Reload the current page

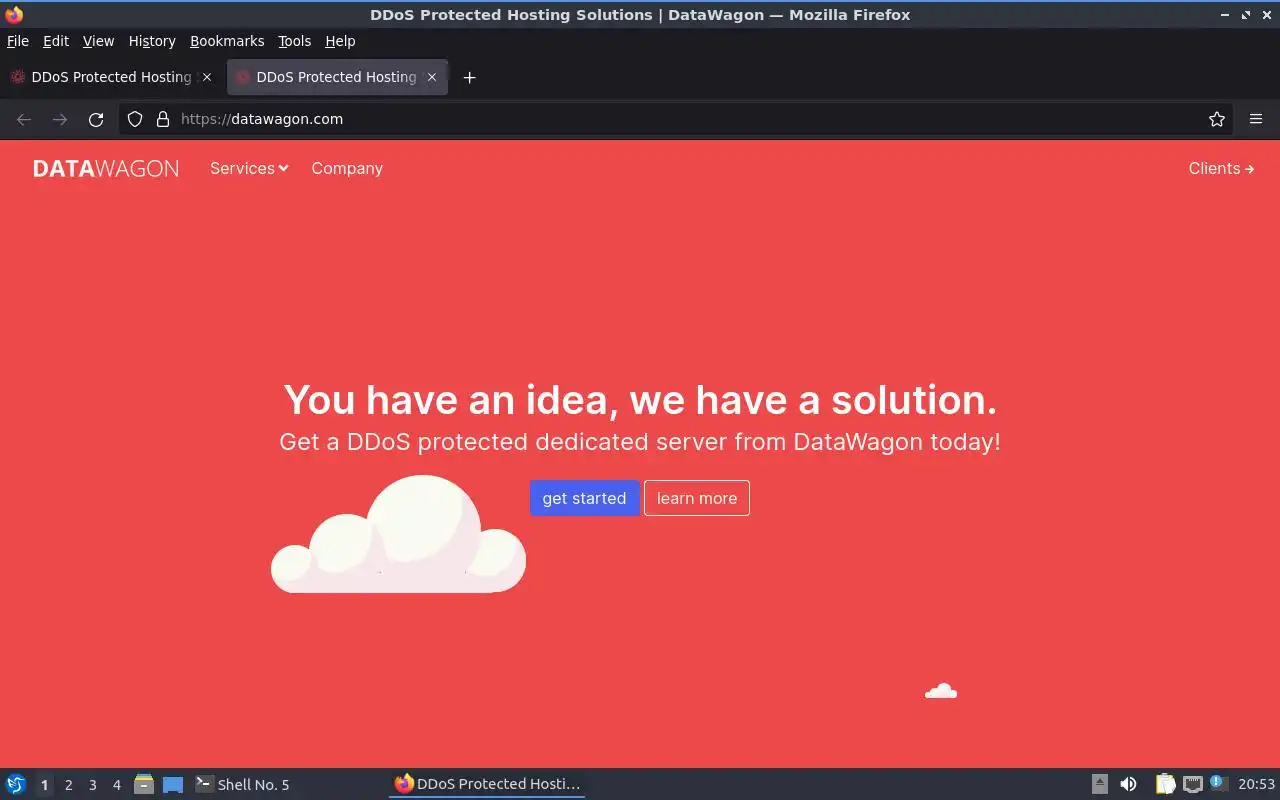(96, 119)
